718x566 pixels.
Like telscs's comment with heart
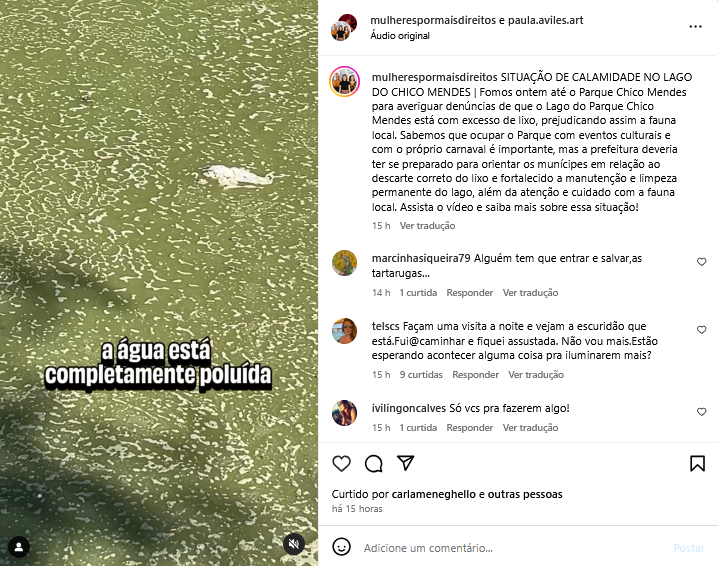[702, 330]
